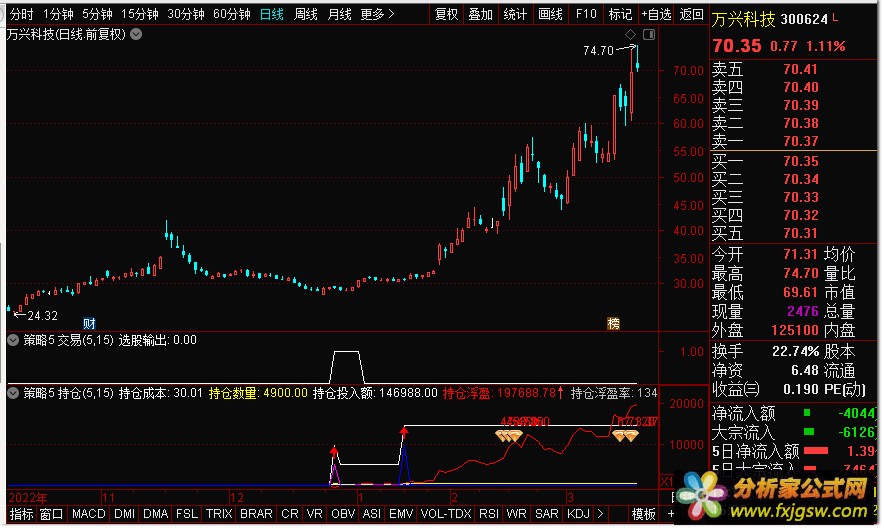Viewport: 884px width, 528px height.
Task: Select the SAR indicator
Action: click(546, 514)
